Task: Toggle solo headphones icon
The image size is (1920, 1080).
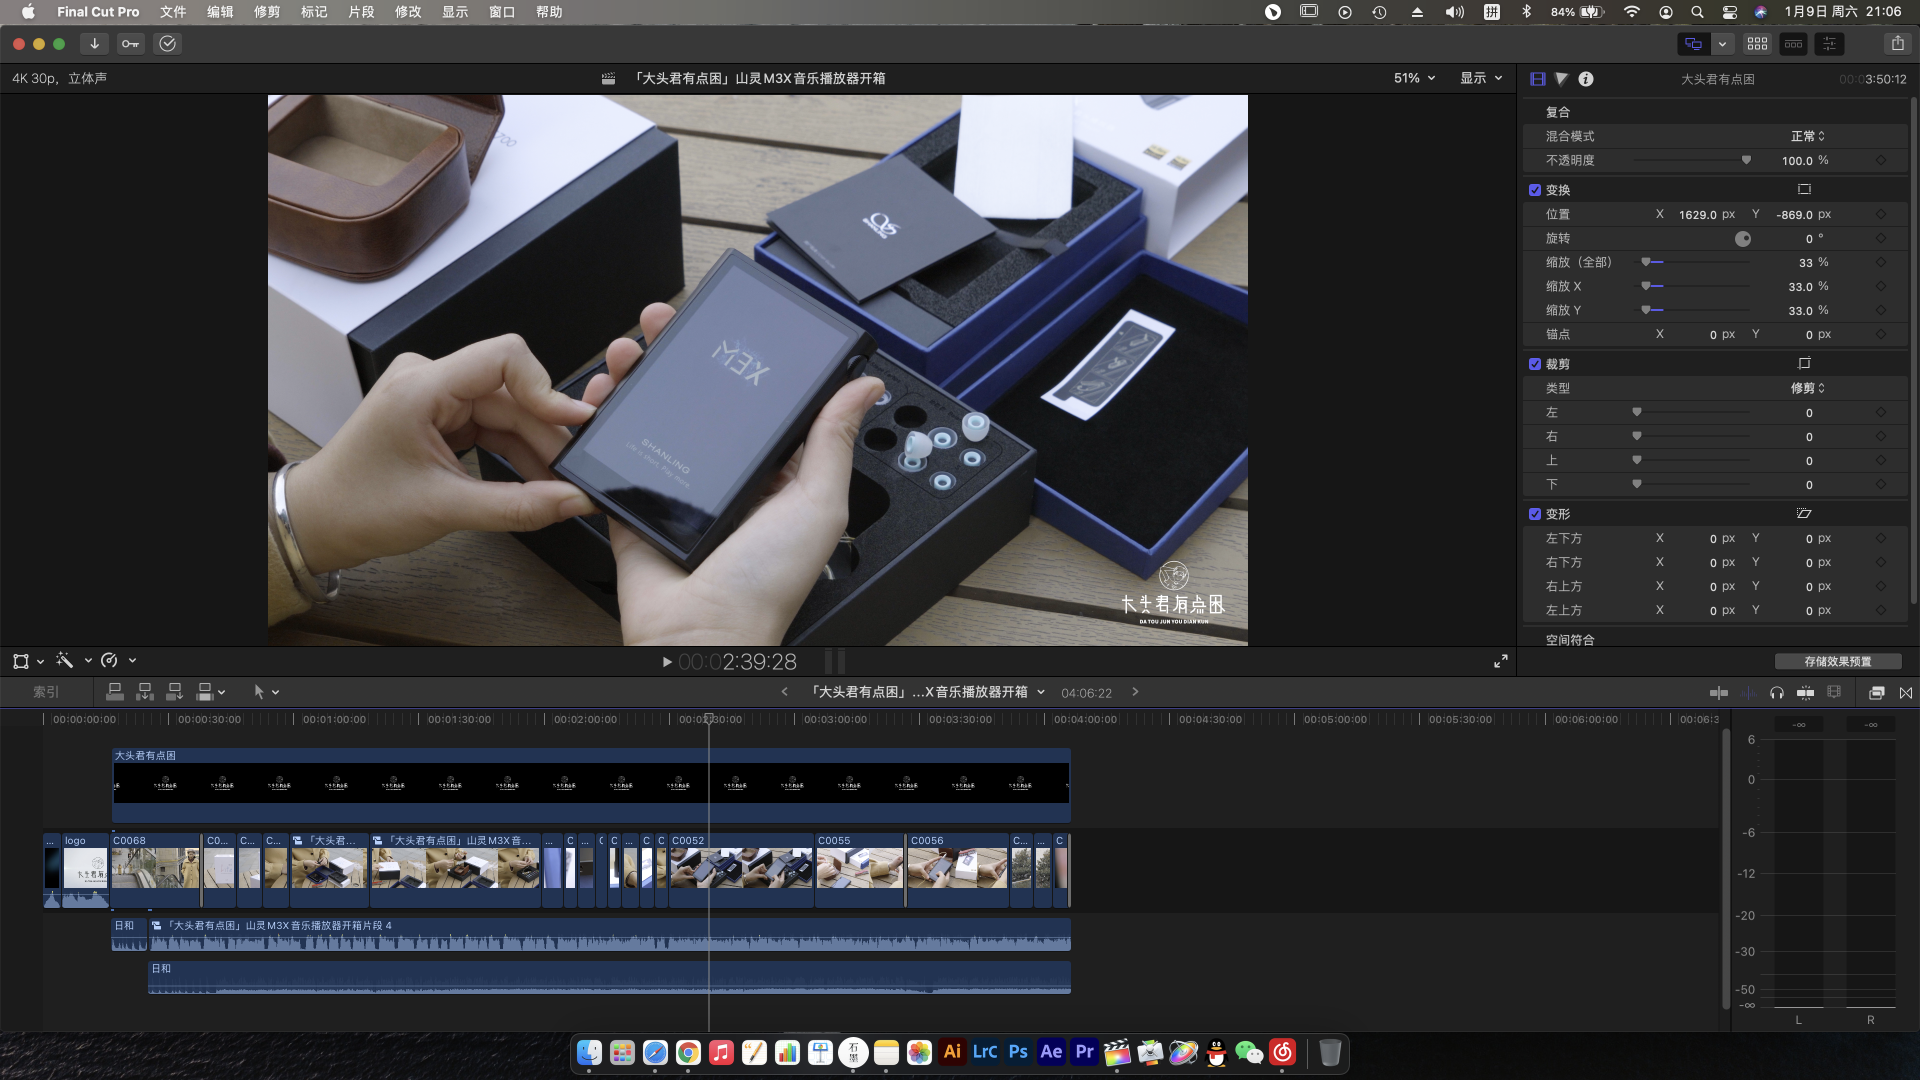Action: tap(1777, 692)
